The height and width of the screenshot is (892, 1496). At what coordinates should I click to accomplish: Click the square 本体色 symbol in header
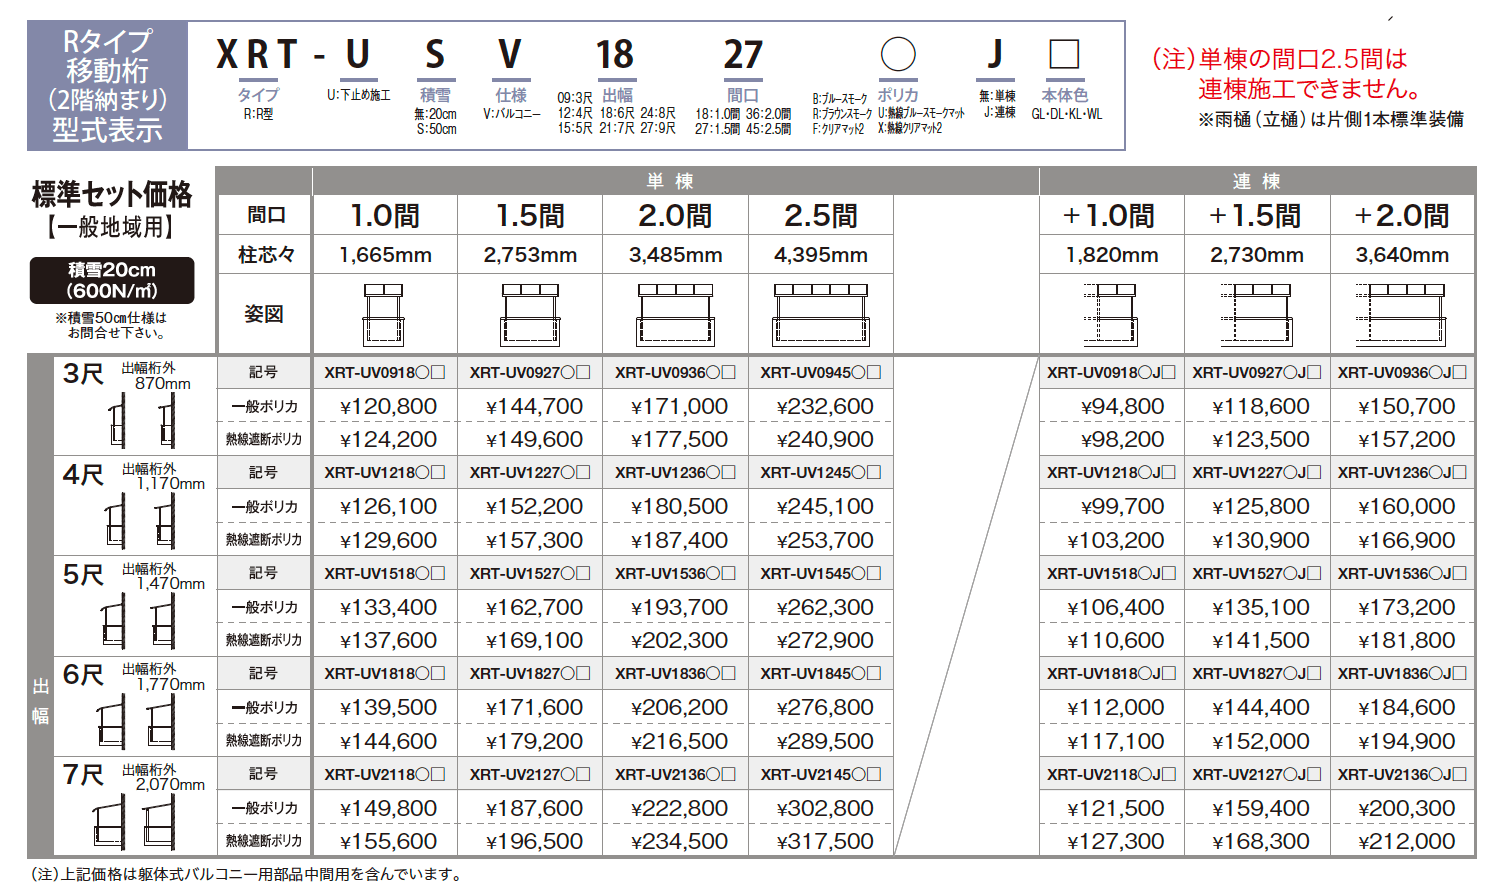click(x=1064, y=54)
